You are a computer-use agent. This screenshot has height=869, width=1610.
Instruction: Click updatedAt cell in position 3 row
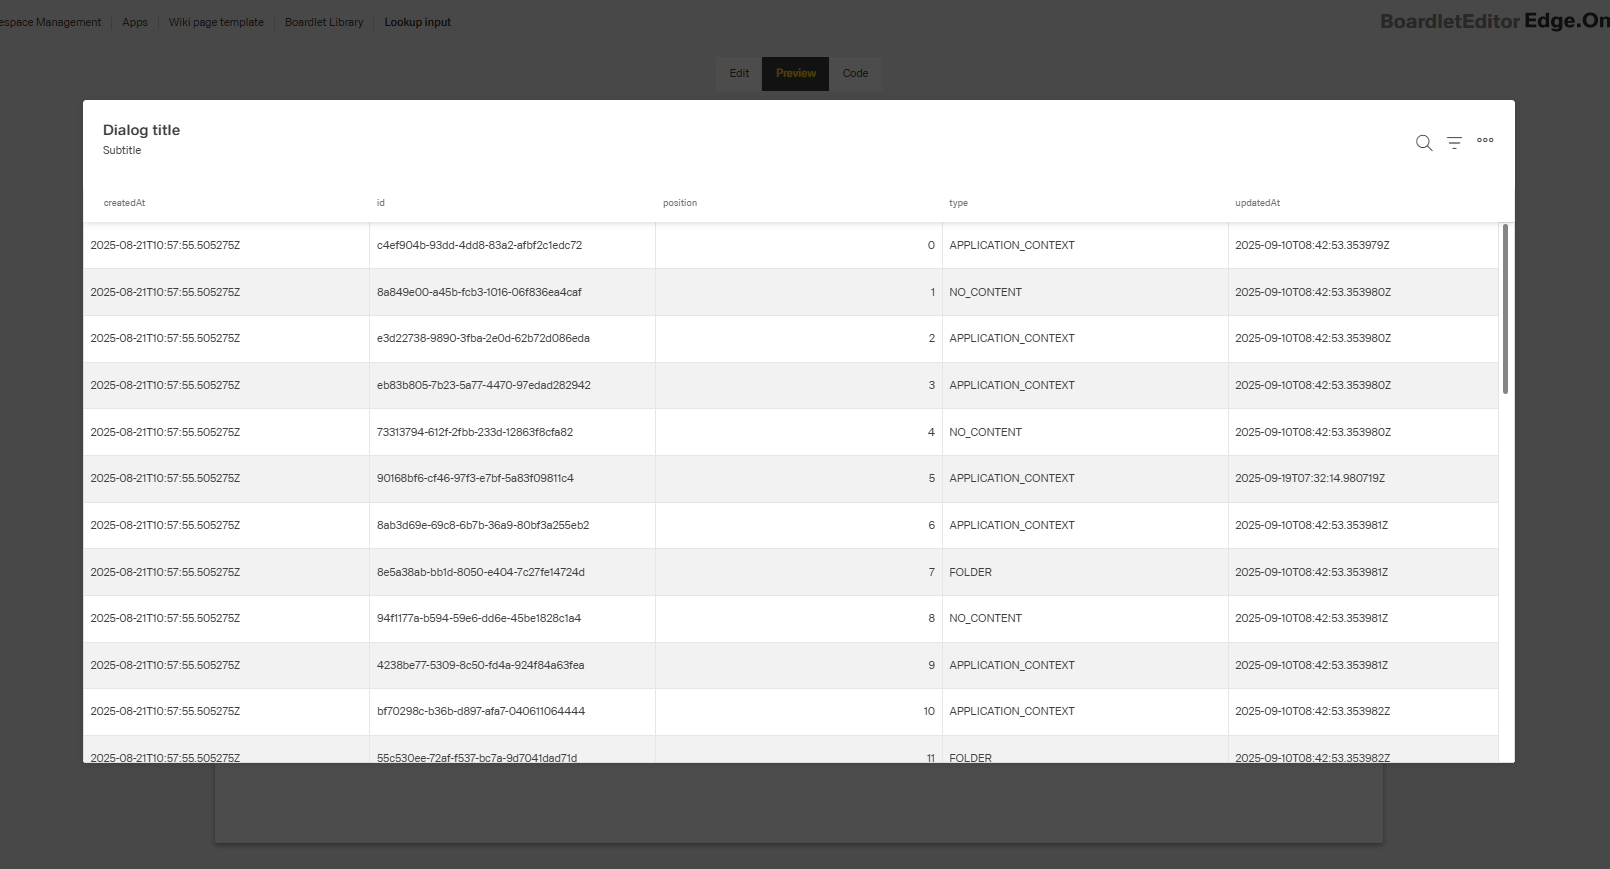coord(1363,385)
